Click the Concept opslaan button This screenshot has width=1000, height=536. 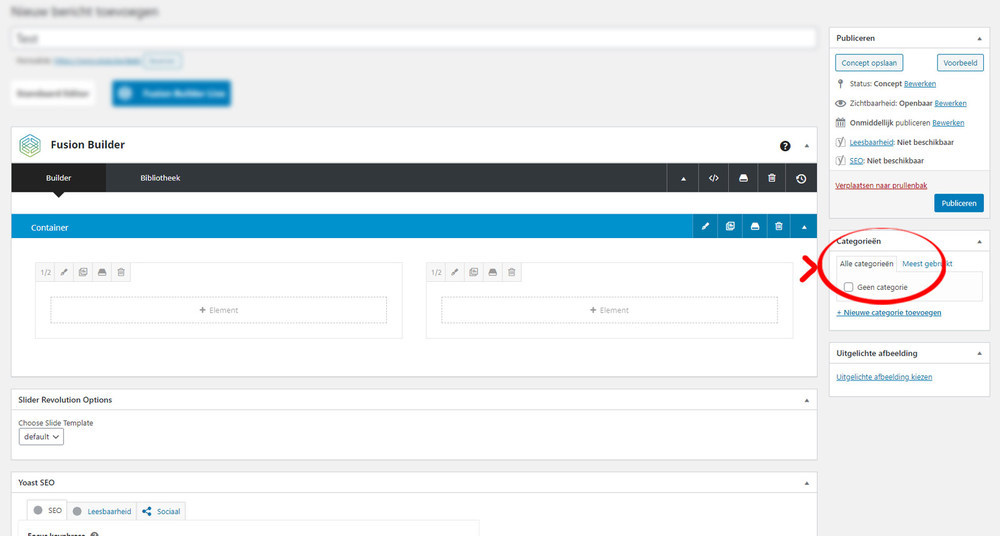click(869, 63)
